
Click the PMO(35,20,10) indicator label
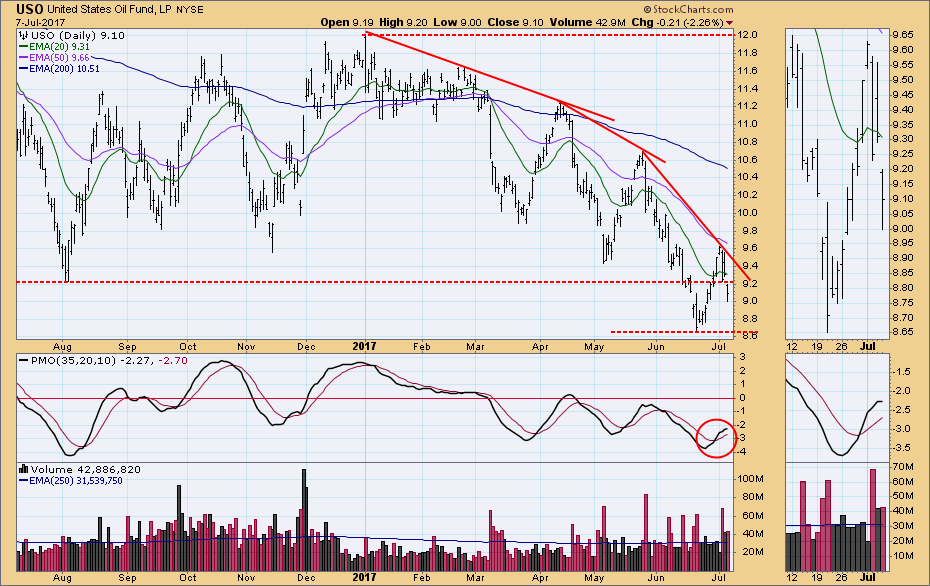pos(73,360)
